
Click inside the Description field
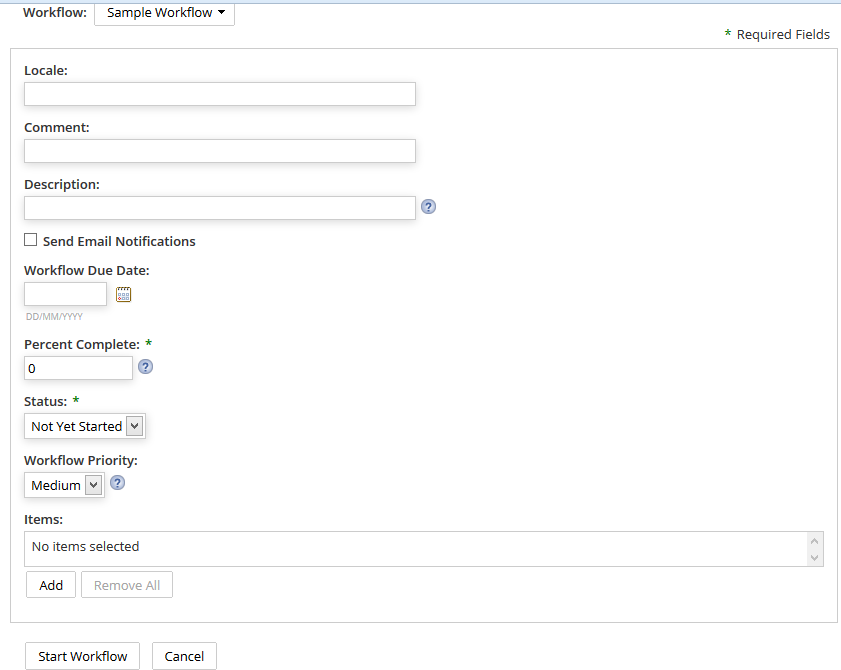(219, 207)
